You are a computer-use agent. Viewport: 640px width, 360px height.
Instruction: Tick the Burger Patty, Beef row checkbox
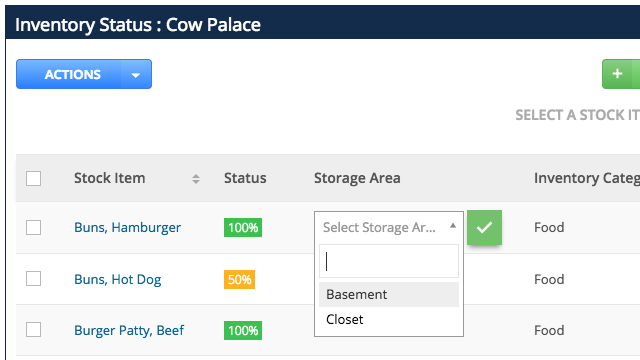point(33,330)
